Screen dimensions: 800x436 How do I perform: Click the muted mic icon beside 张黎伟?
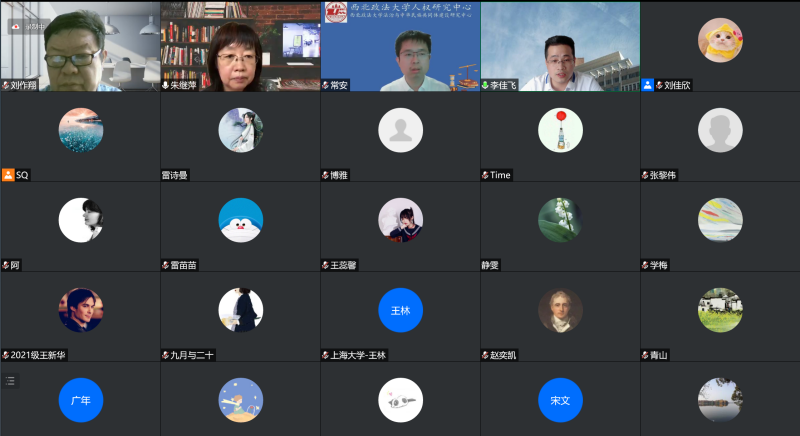pyautogui.click(x=645, y=175)
